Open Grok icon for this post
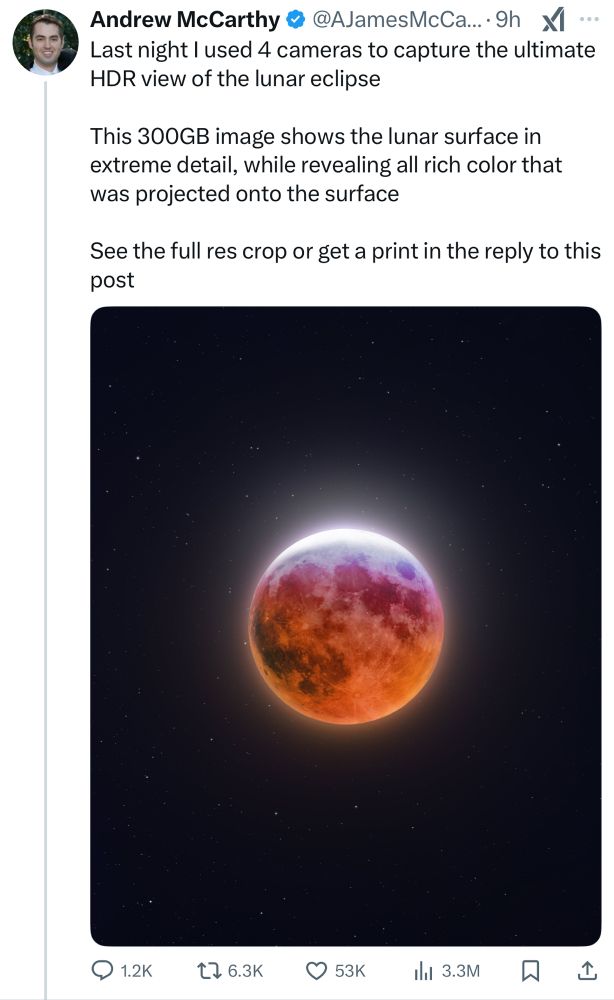The image size is (614, 1000). 552,20
